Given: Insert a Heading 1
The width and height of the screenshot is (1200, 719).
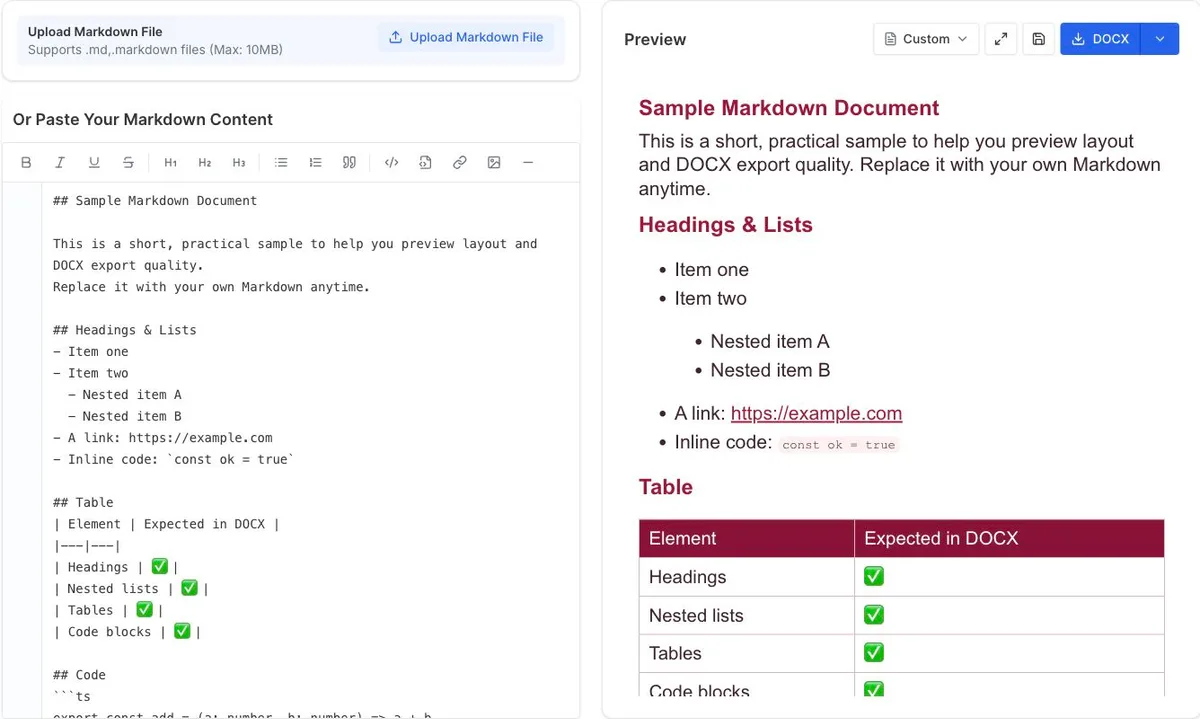Looking at the screenshot, I should click(x=171, y=162).
